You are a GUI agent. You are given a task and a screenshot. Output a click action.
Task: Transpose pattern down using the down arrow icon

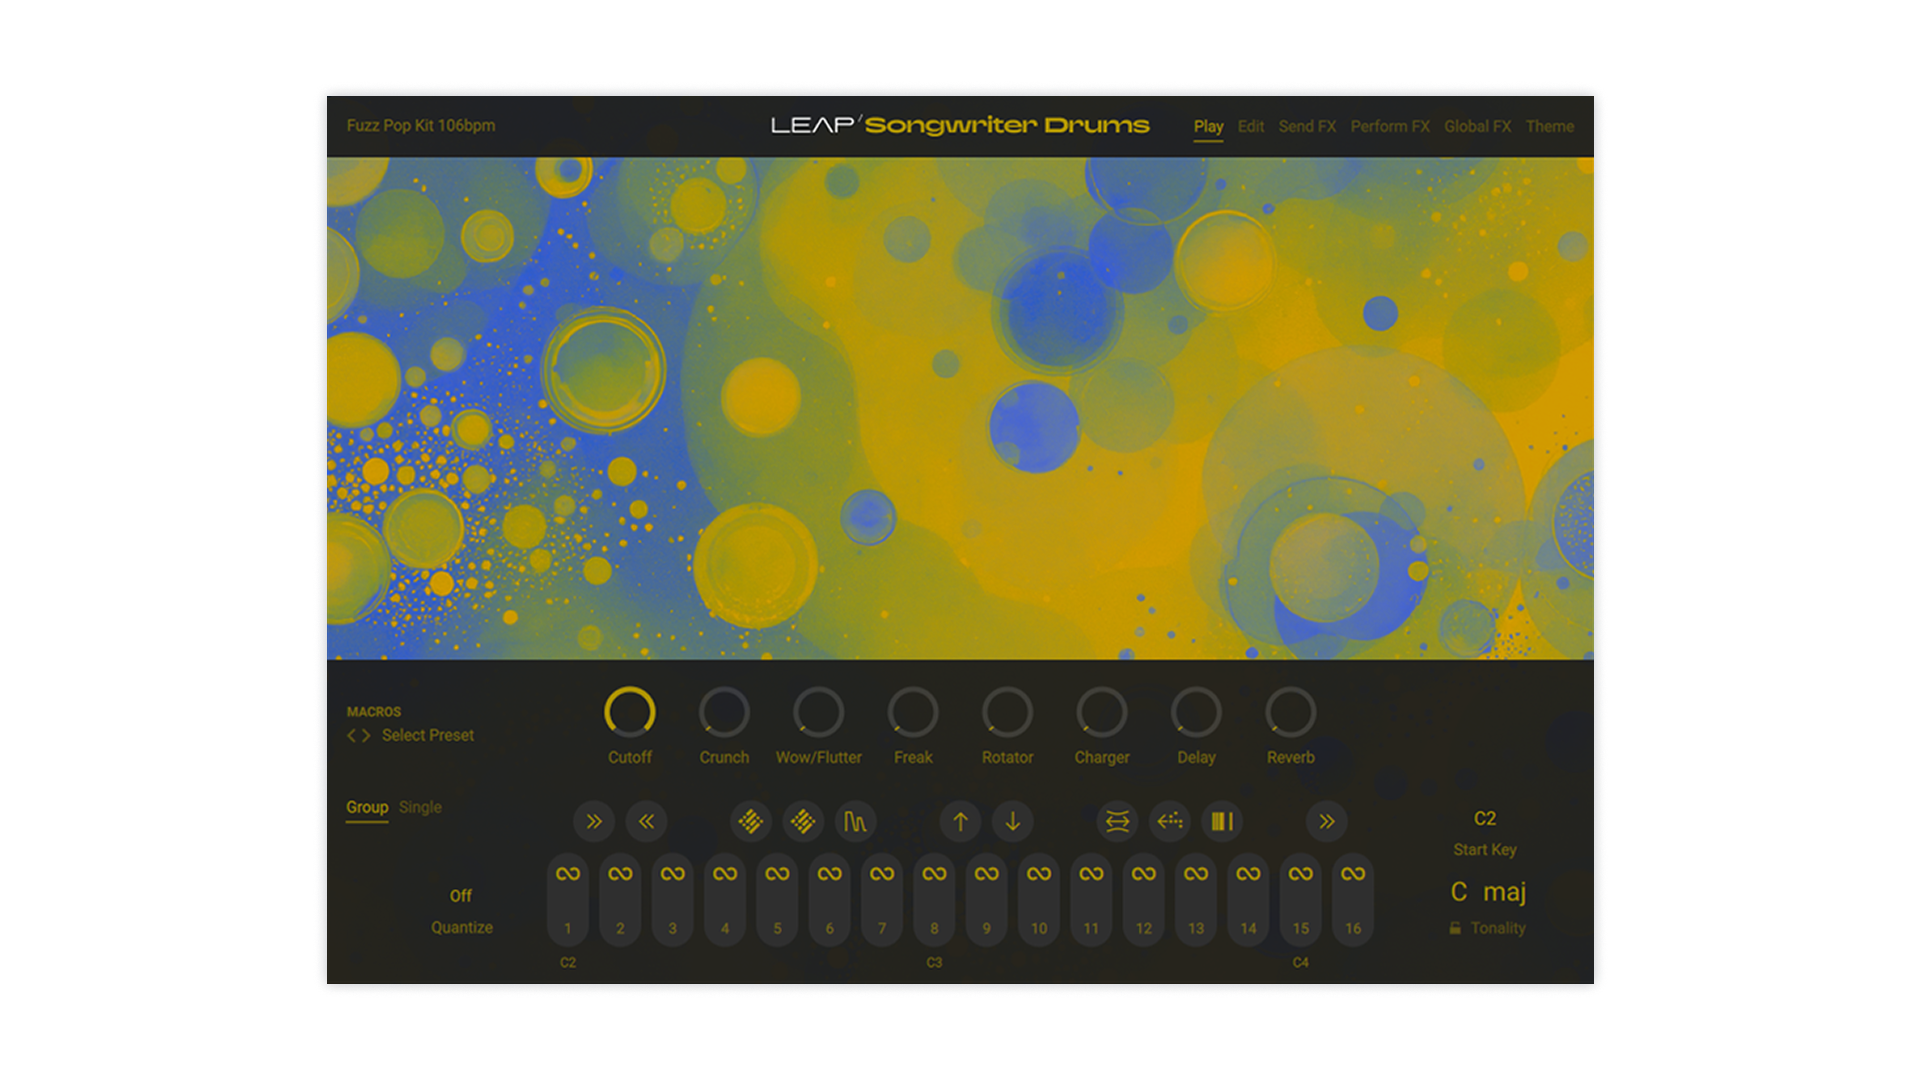(x=1013, y=821)
